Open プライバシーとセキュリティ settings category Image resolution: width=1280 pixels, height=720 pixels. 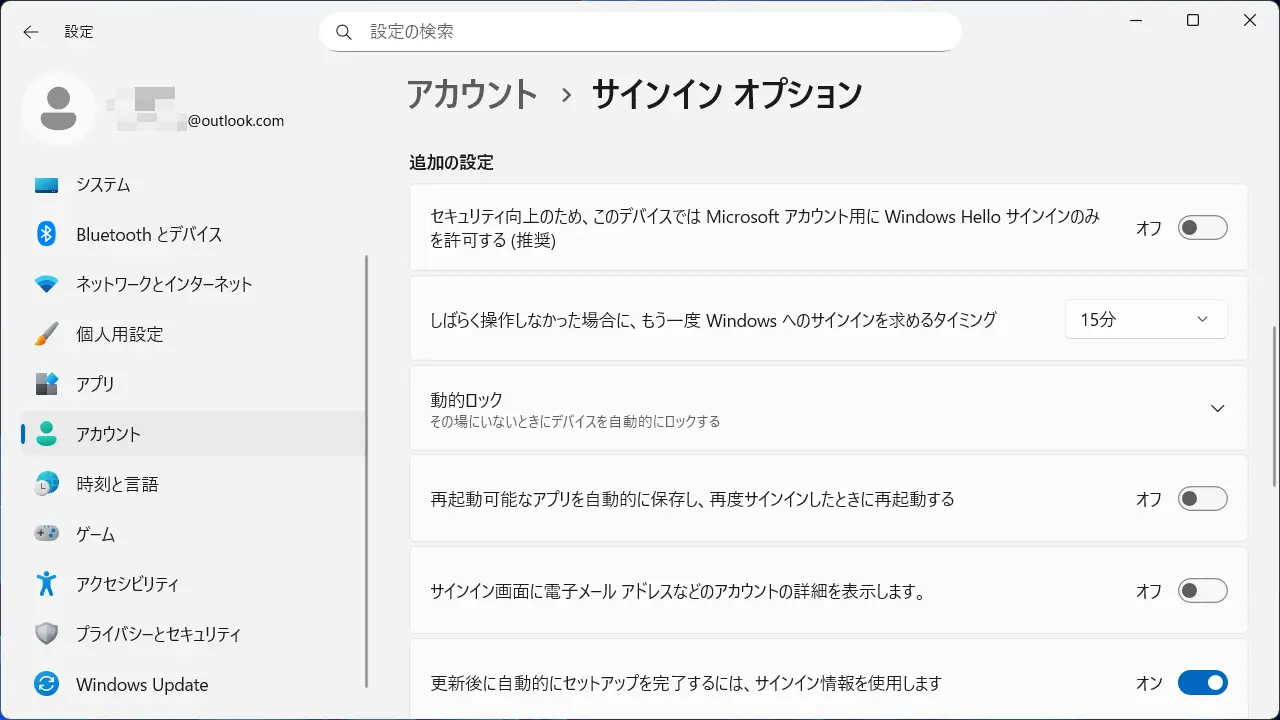pyautogui.click(x=158, y=634)
